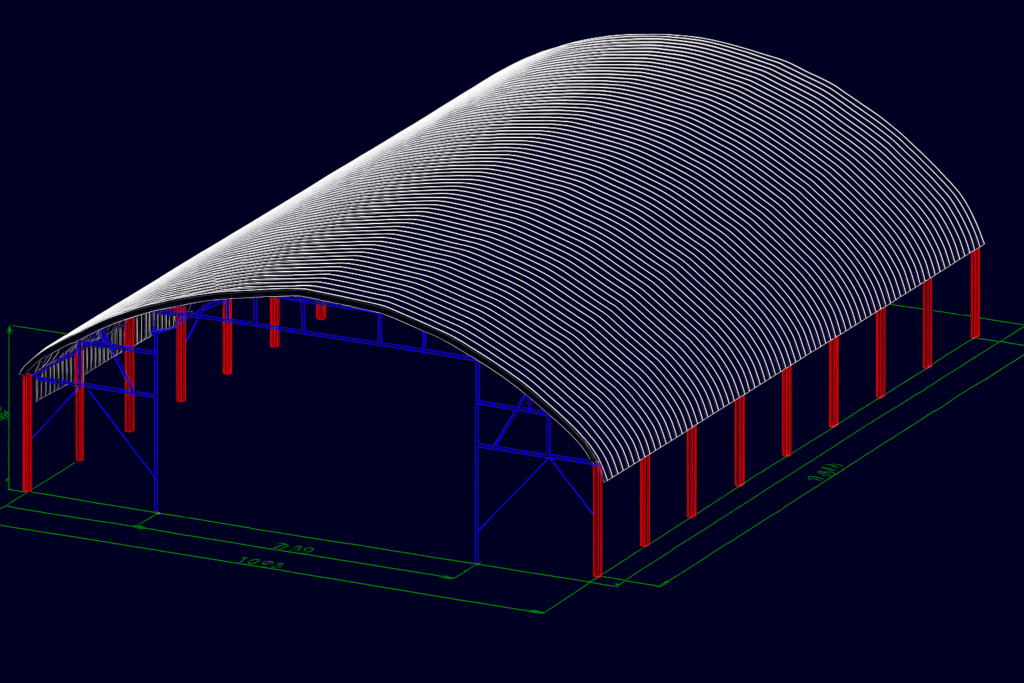Pick the right blue door frame post

point(478,470)
